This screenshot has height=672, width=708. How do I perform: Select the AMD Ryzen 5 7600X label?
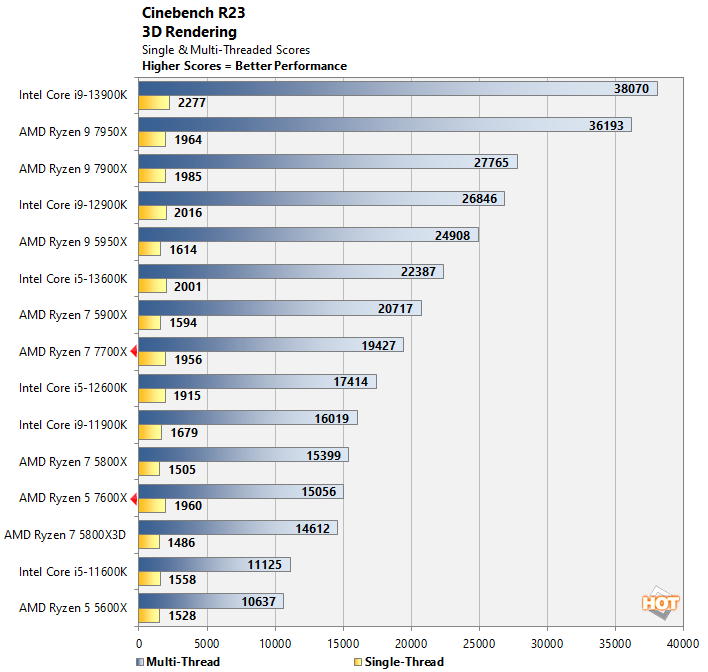73,498
